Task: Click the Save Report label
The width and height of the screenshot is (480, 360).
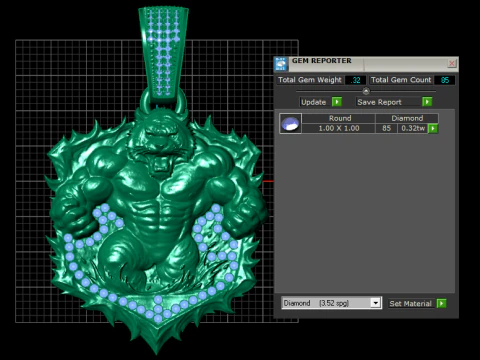Action: point(379,102)
